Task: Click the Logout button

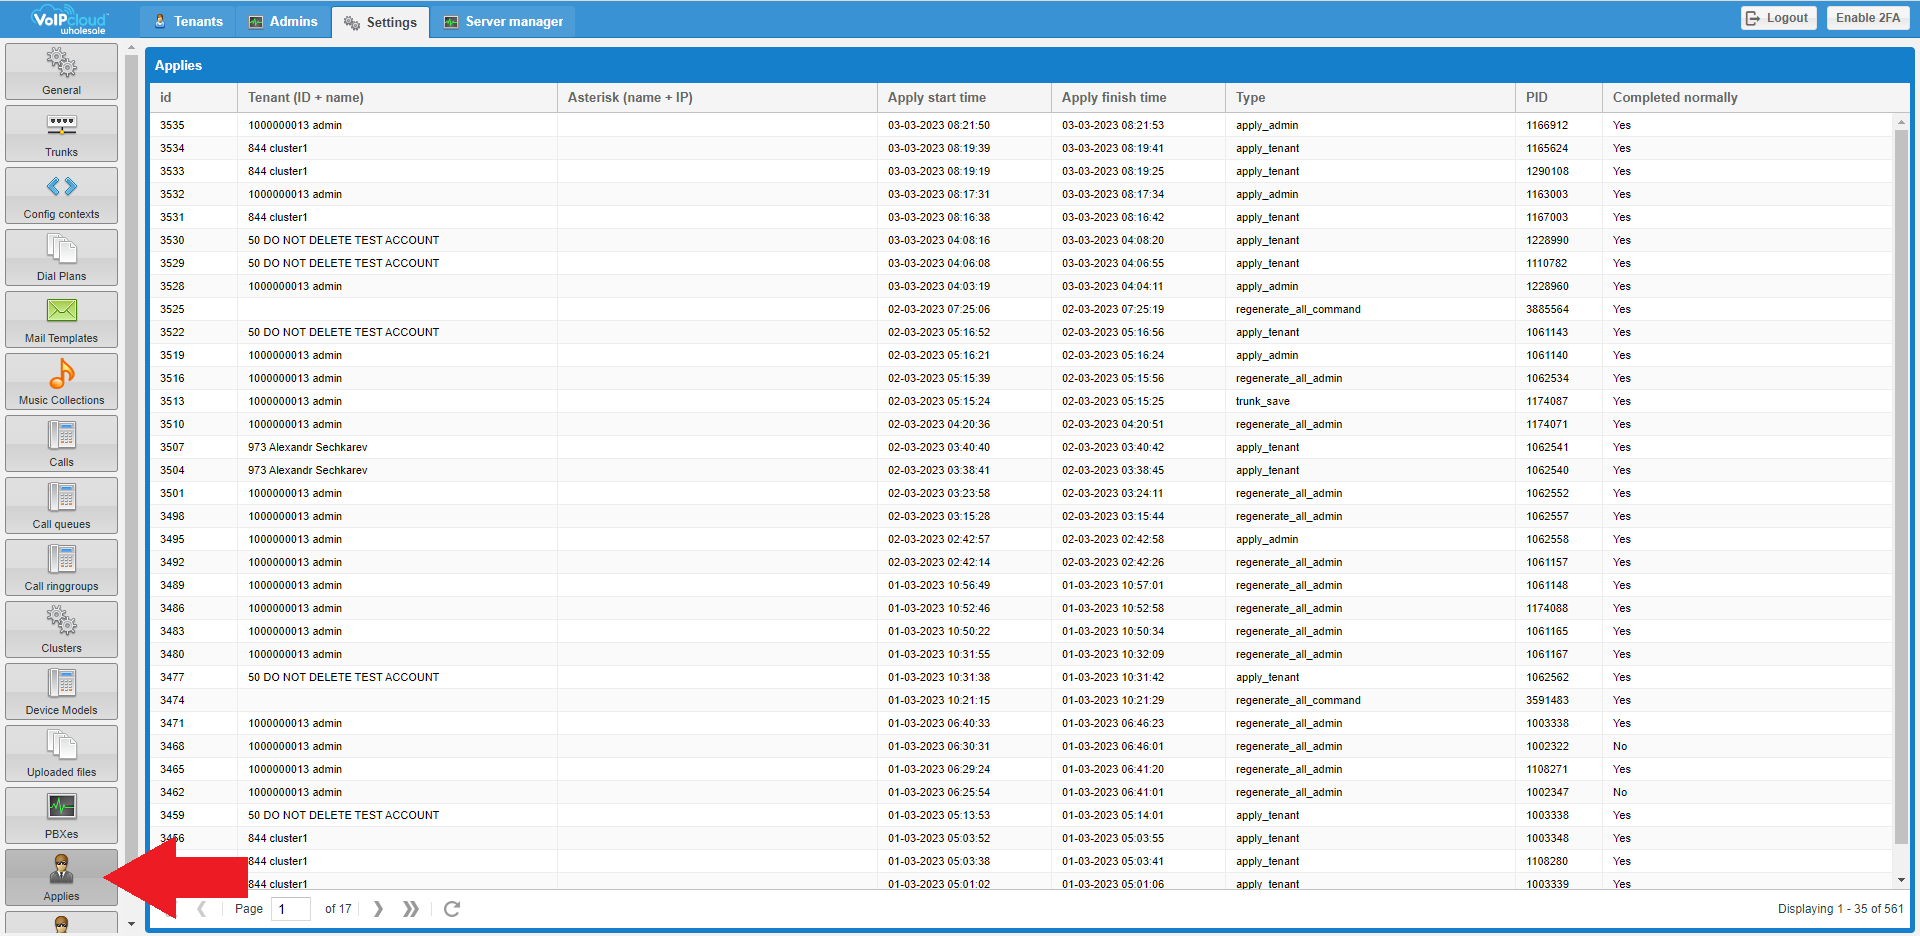Action: 1778,18
